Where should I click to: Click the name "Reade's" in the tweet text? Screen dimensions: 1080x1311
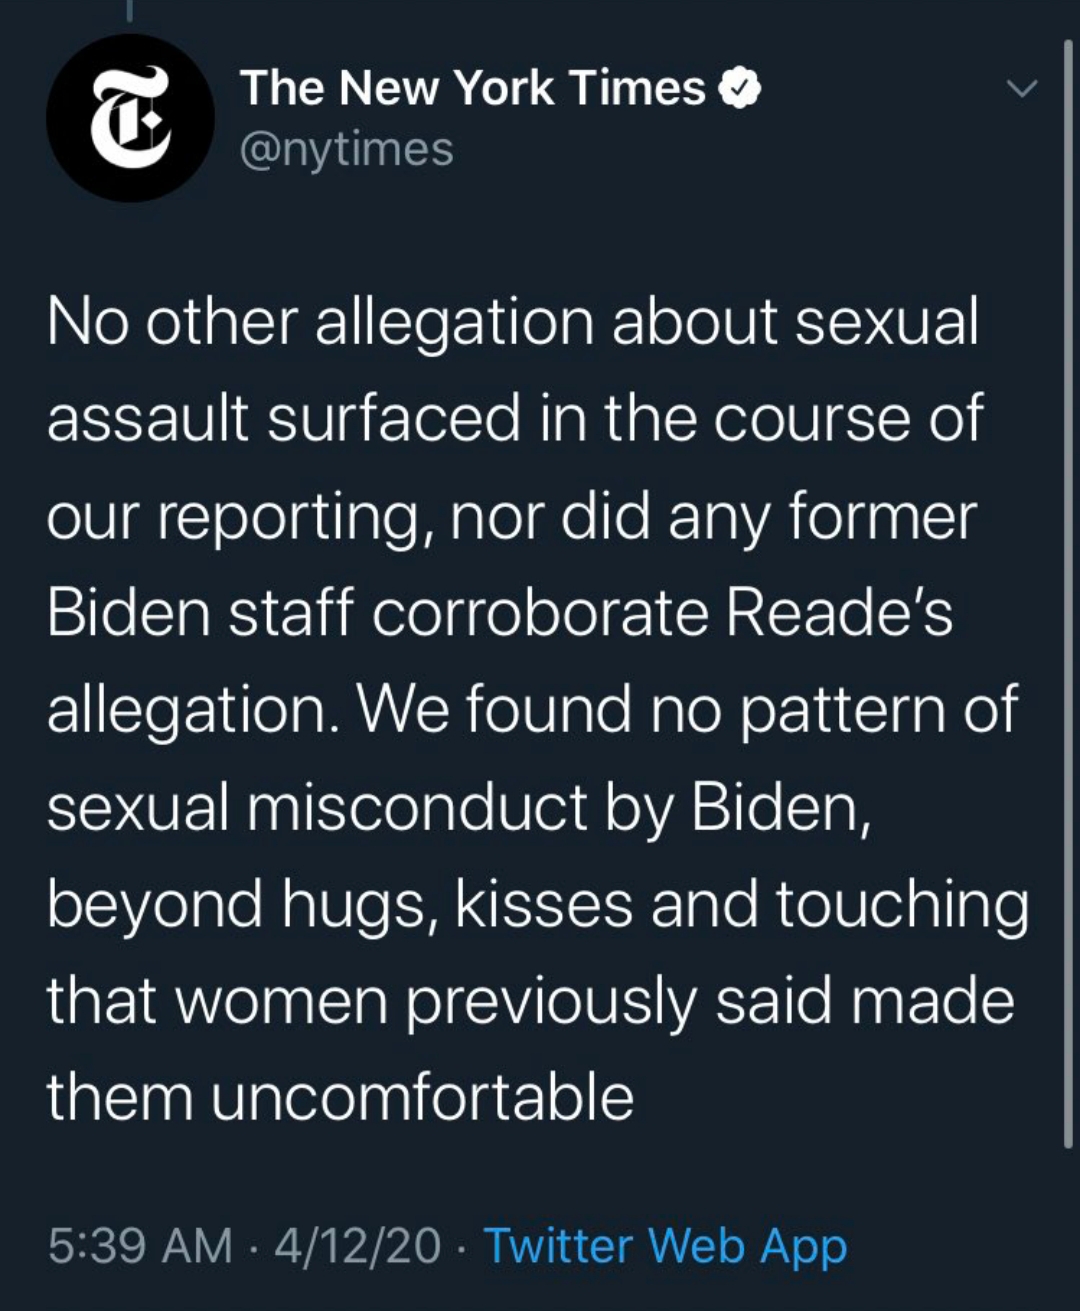(x=839, y=612)
